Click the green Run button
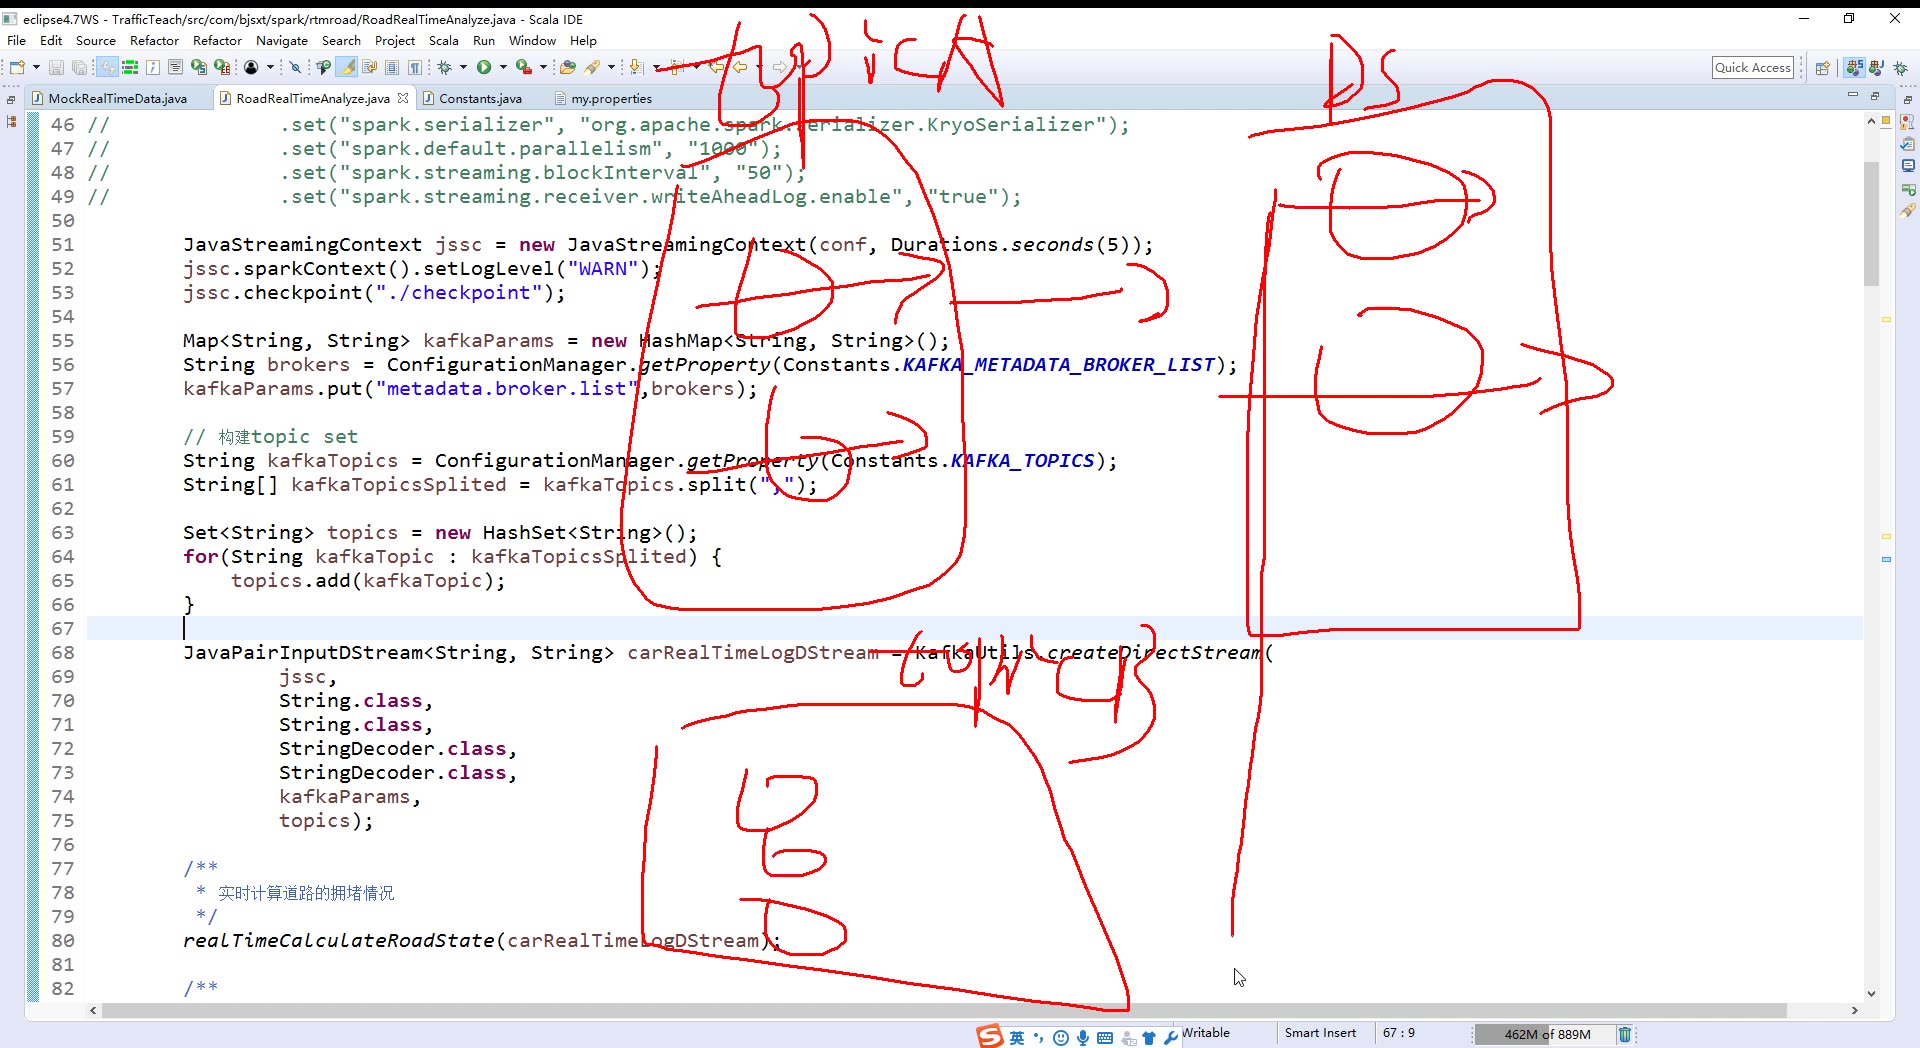The image size is (1920, 1048). click(x=484, y=67)
